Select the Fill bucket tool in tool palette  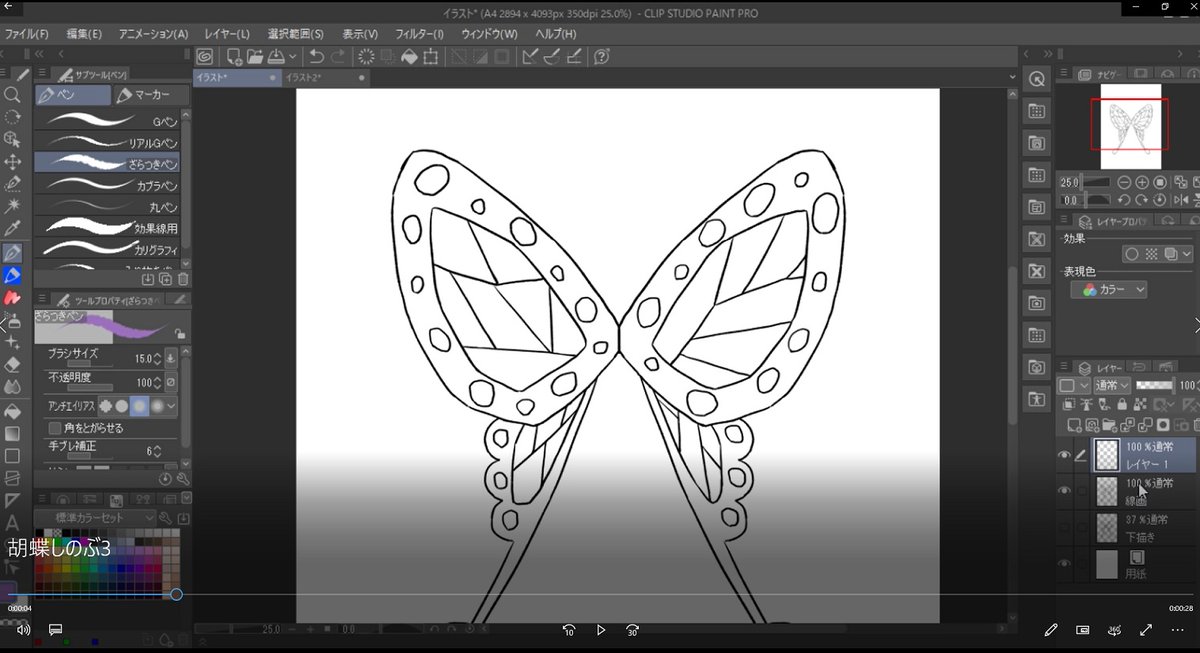12,411
